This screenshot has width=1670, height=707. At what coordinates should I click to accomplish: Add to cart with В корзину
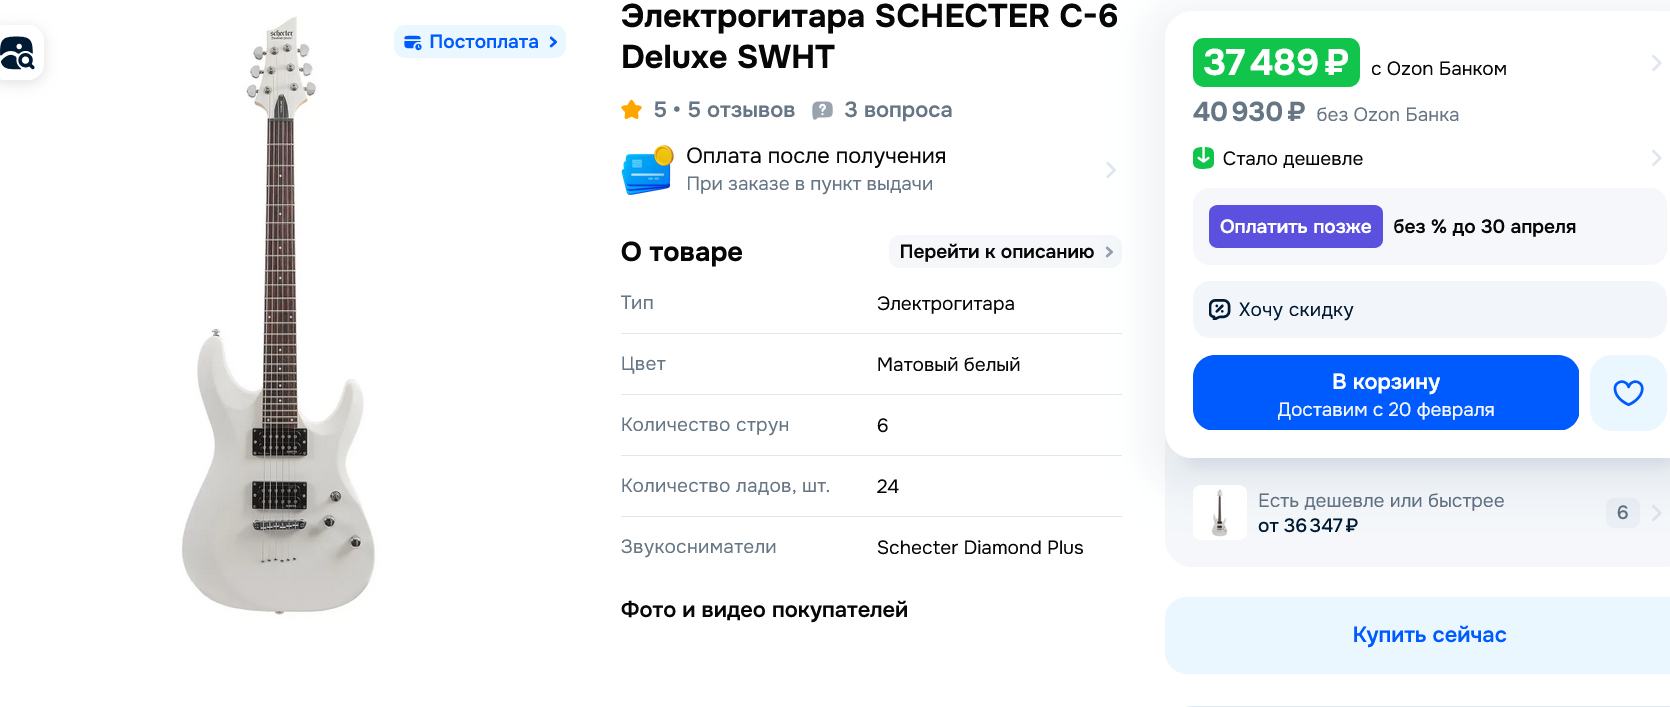[x=1385, y=393]
